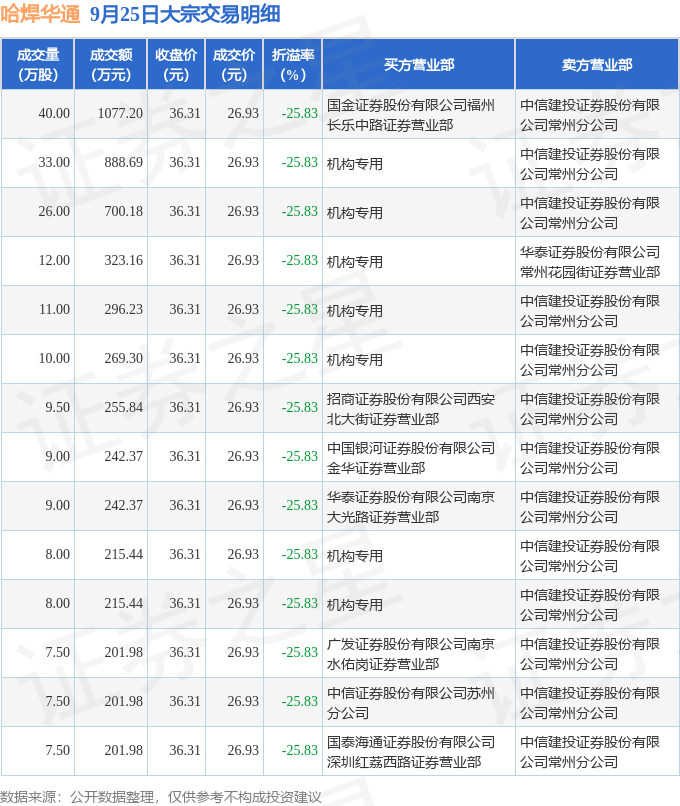Click 机构专用 in the 33.00 row
The width and height of the screenshot is (680, 806).
[x=355, y=164]
